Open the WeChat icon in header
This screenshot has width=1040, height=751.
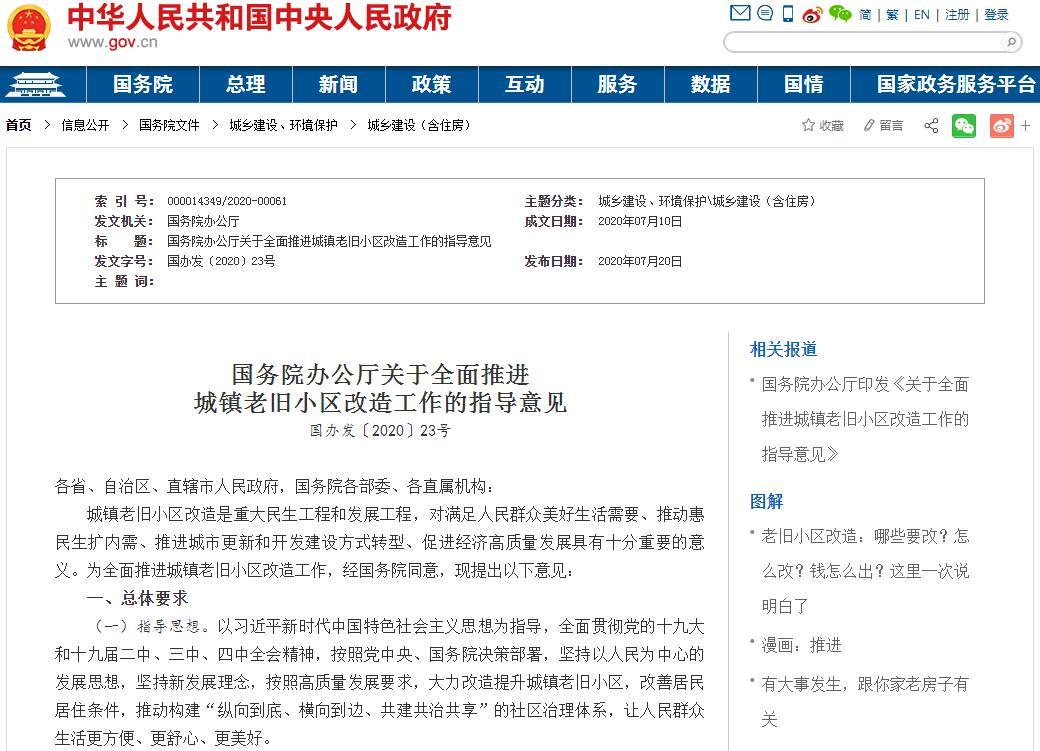[840, 13]
